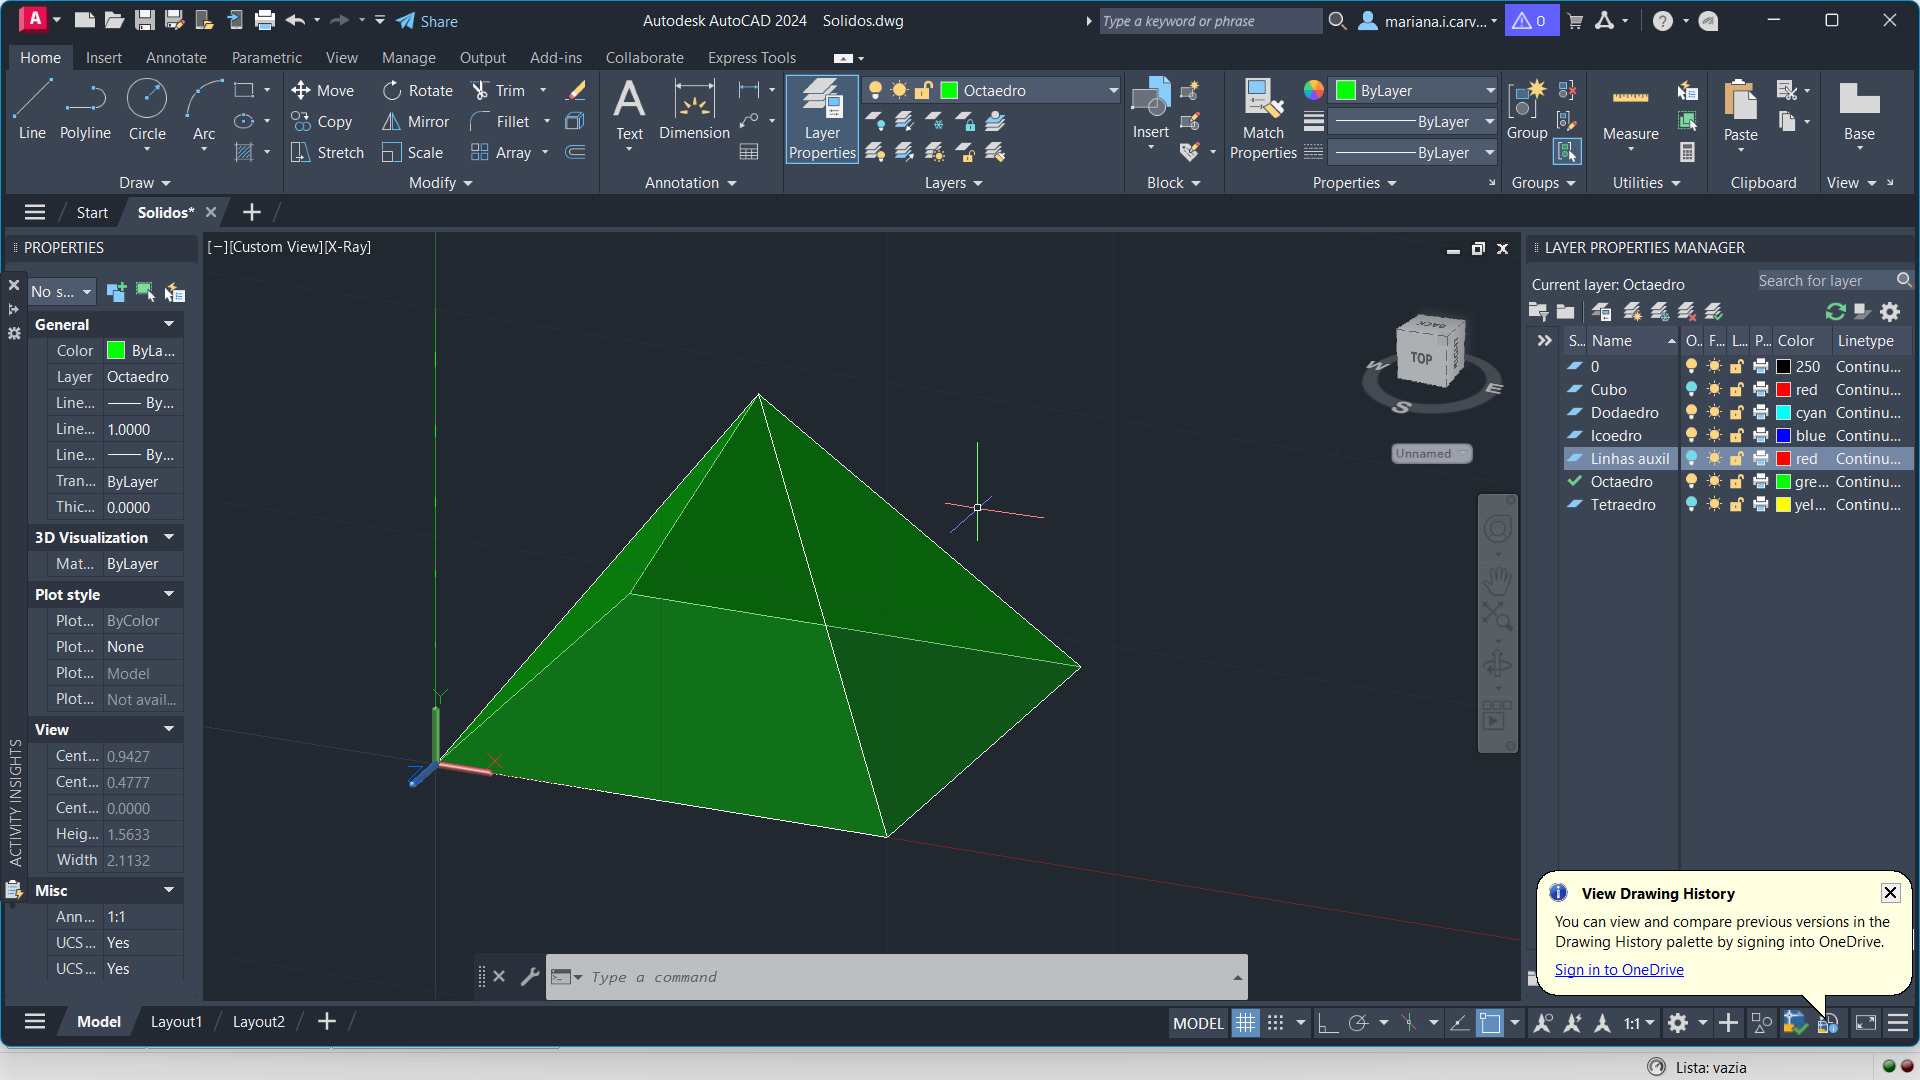Turn off the Cubo layer lightbulb
Viewport: 1920px width, 1080px height.
(x=1691, y=390)
